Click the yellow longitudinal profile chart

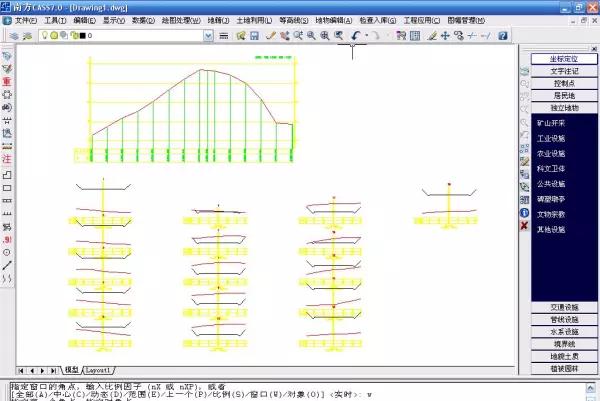[x=186, y=109]
